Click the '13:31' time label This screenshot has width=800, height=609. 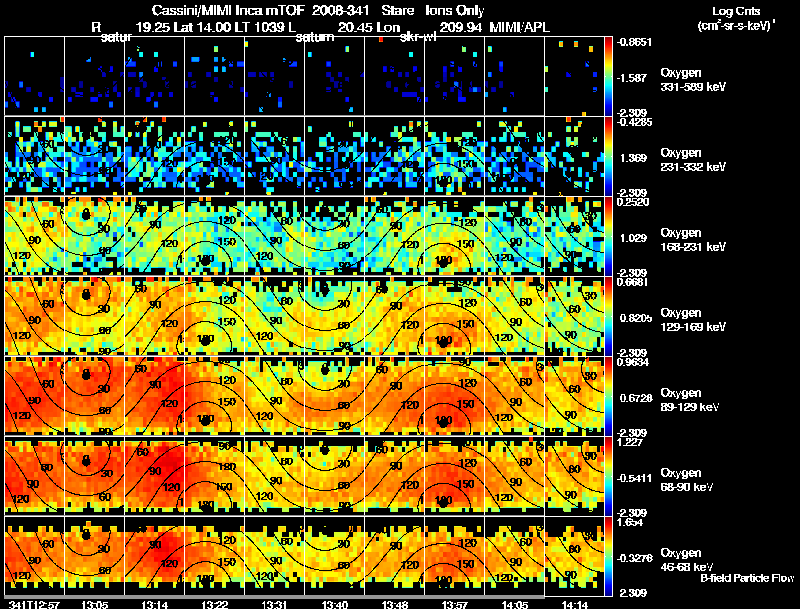tap(274, 604)
